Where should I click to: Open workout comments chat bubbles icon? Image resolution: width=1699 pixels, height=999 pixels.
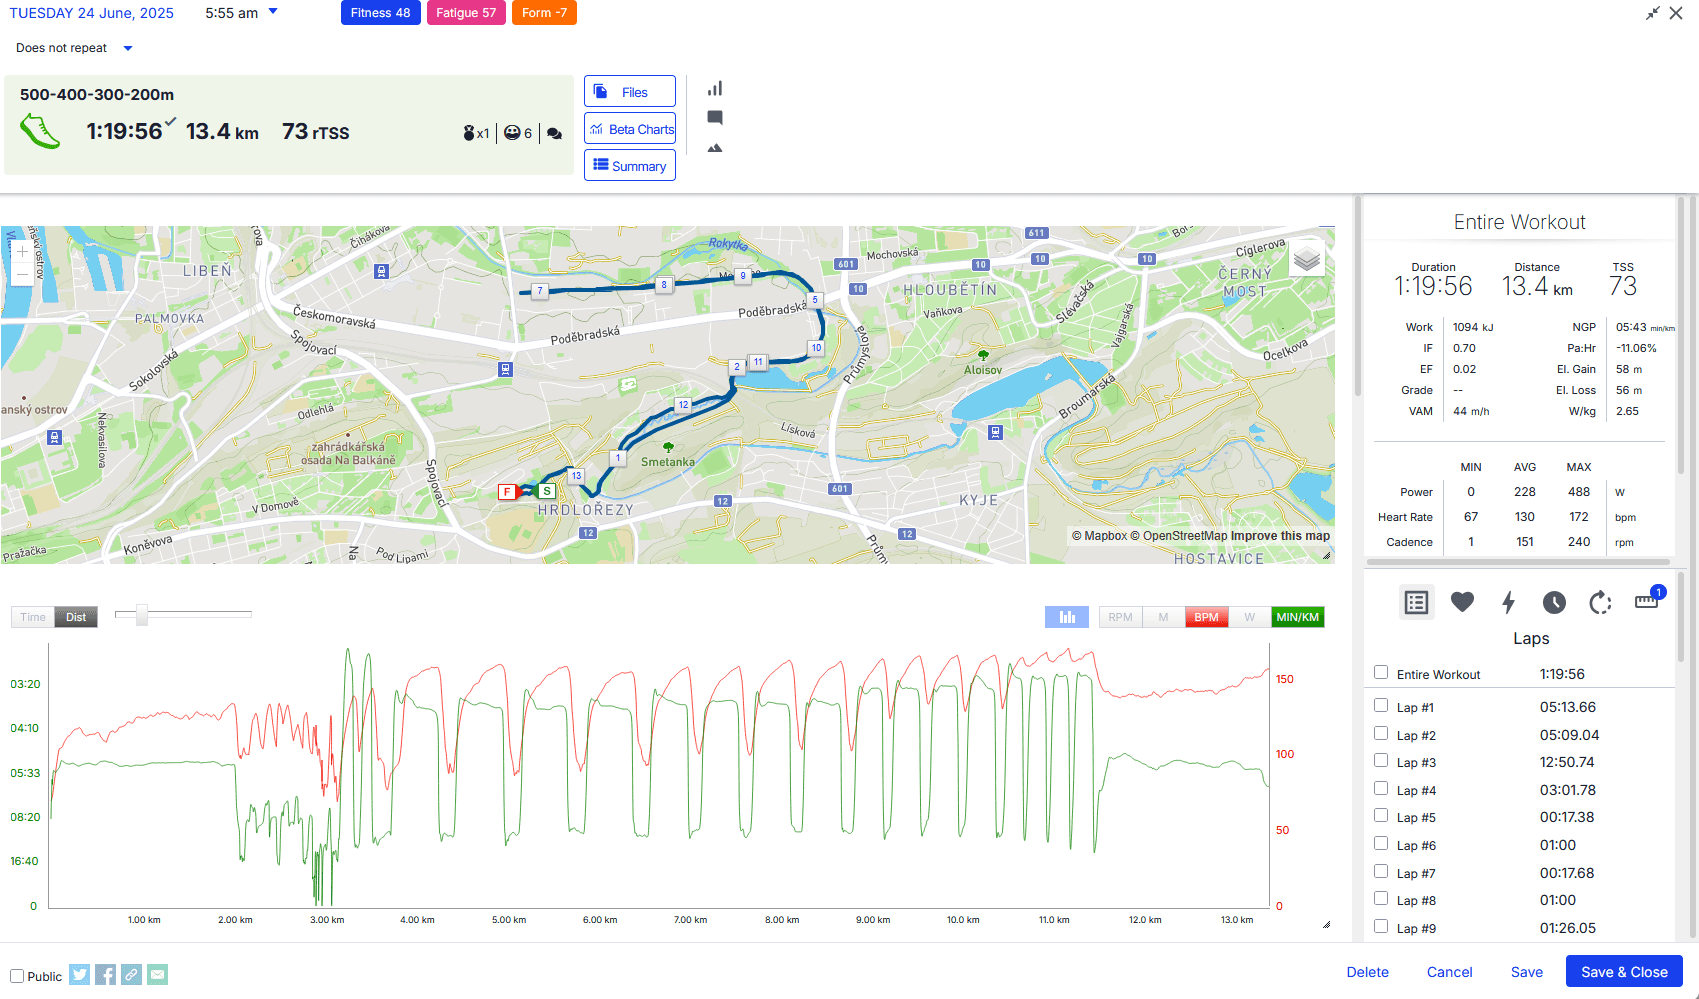point(554,133)
